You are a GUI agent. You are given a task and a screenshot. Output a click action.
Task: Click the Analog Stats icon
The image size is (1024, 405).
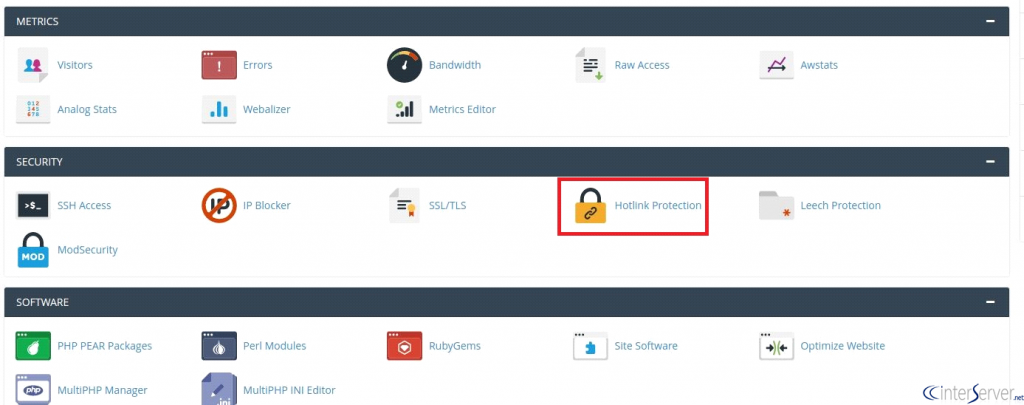click(33, 109)
